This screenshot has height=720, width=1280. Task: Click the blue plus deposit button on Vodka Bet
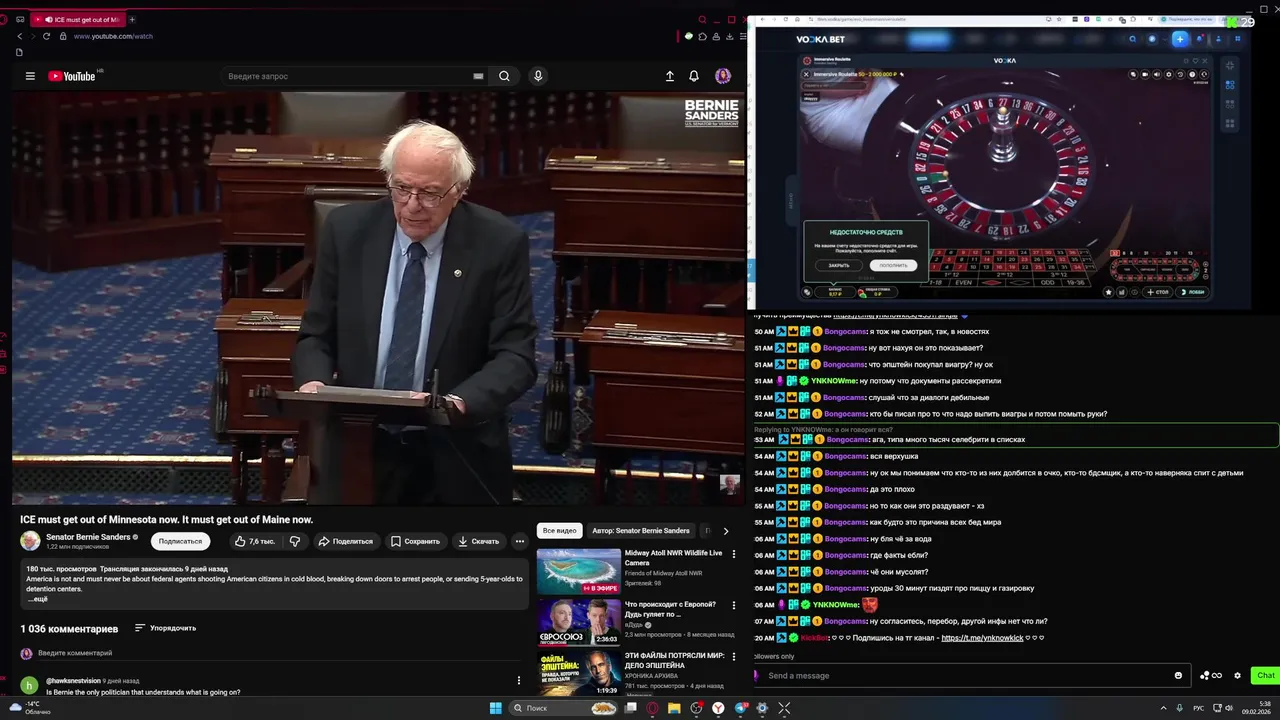1180,39
